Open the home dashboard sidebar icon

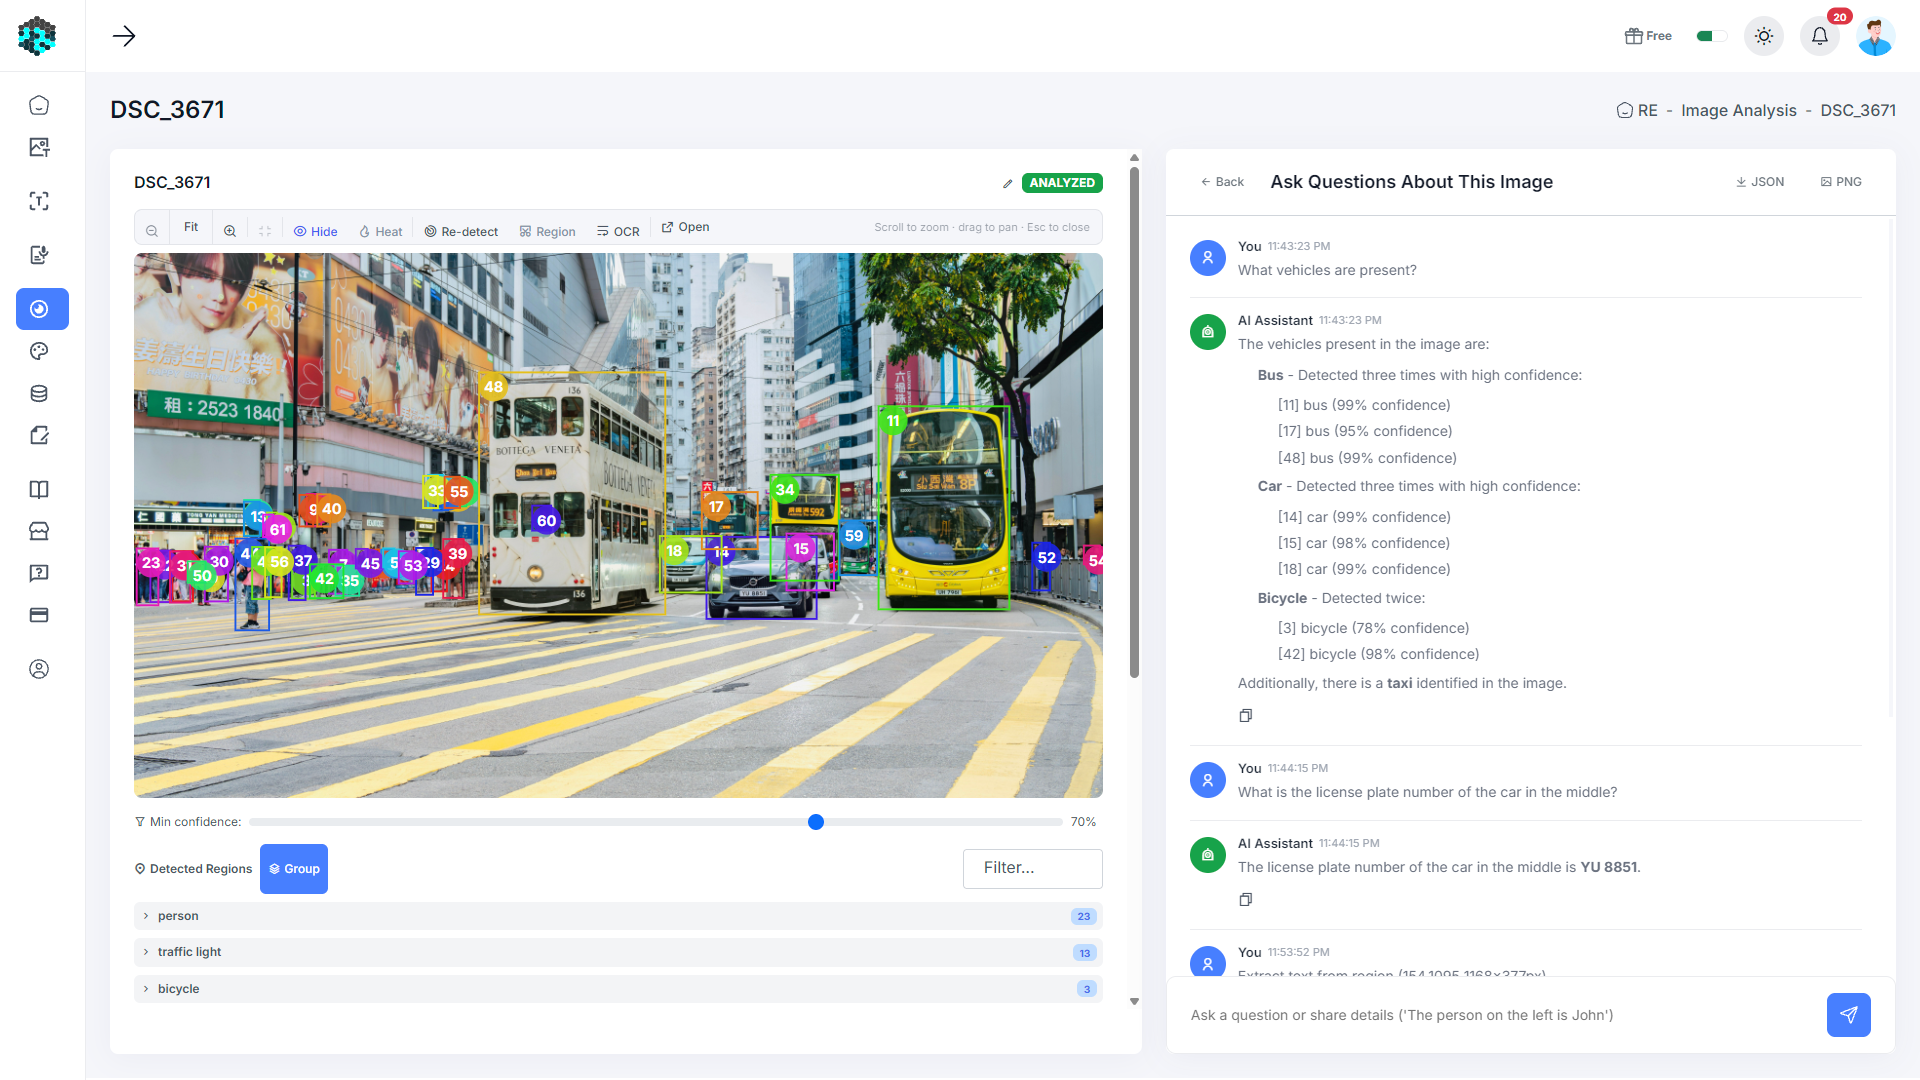[x=39, y=105]
